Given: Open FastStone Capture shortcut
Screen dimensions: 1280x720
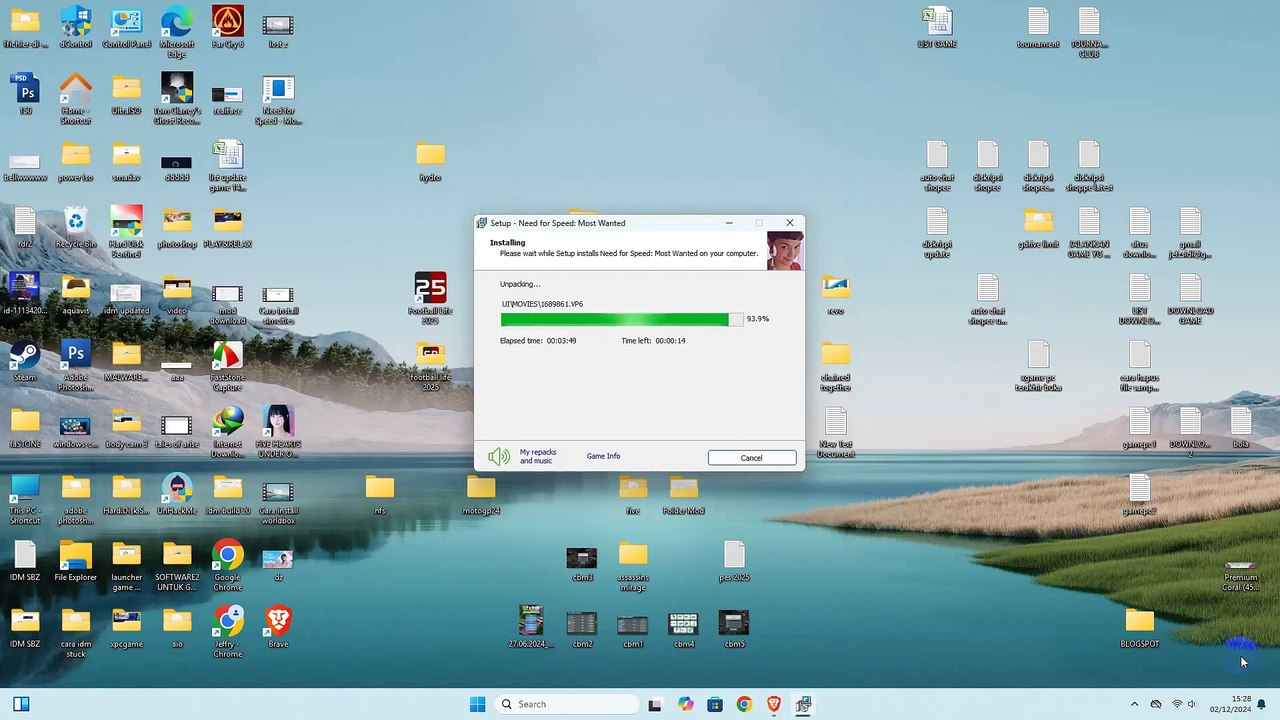Looking at the screenshot, I should 227,365.
